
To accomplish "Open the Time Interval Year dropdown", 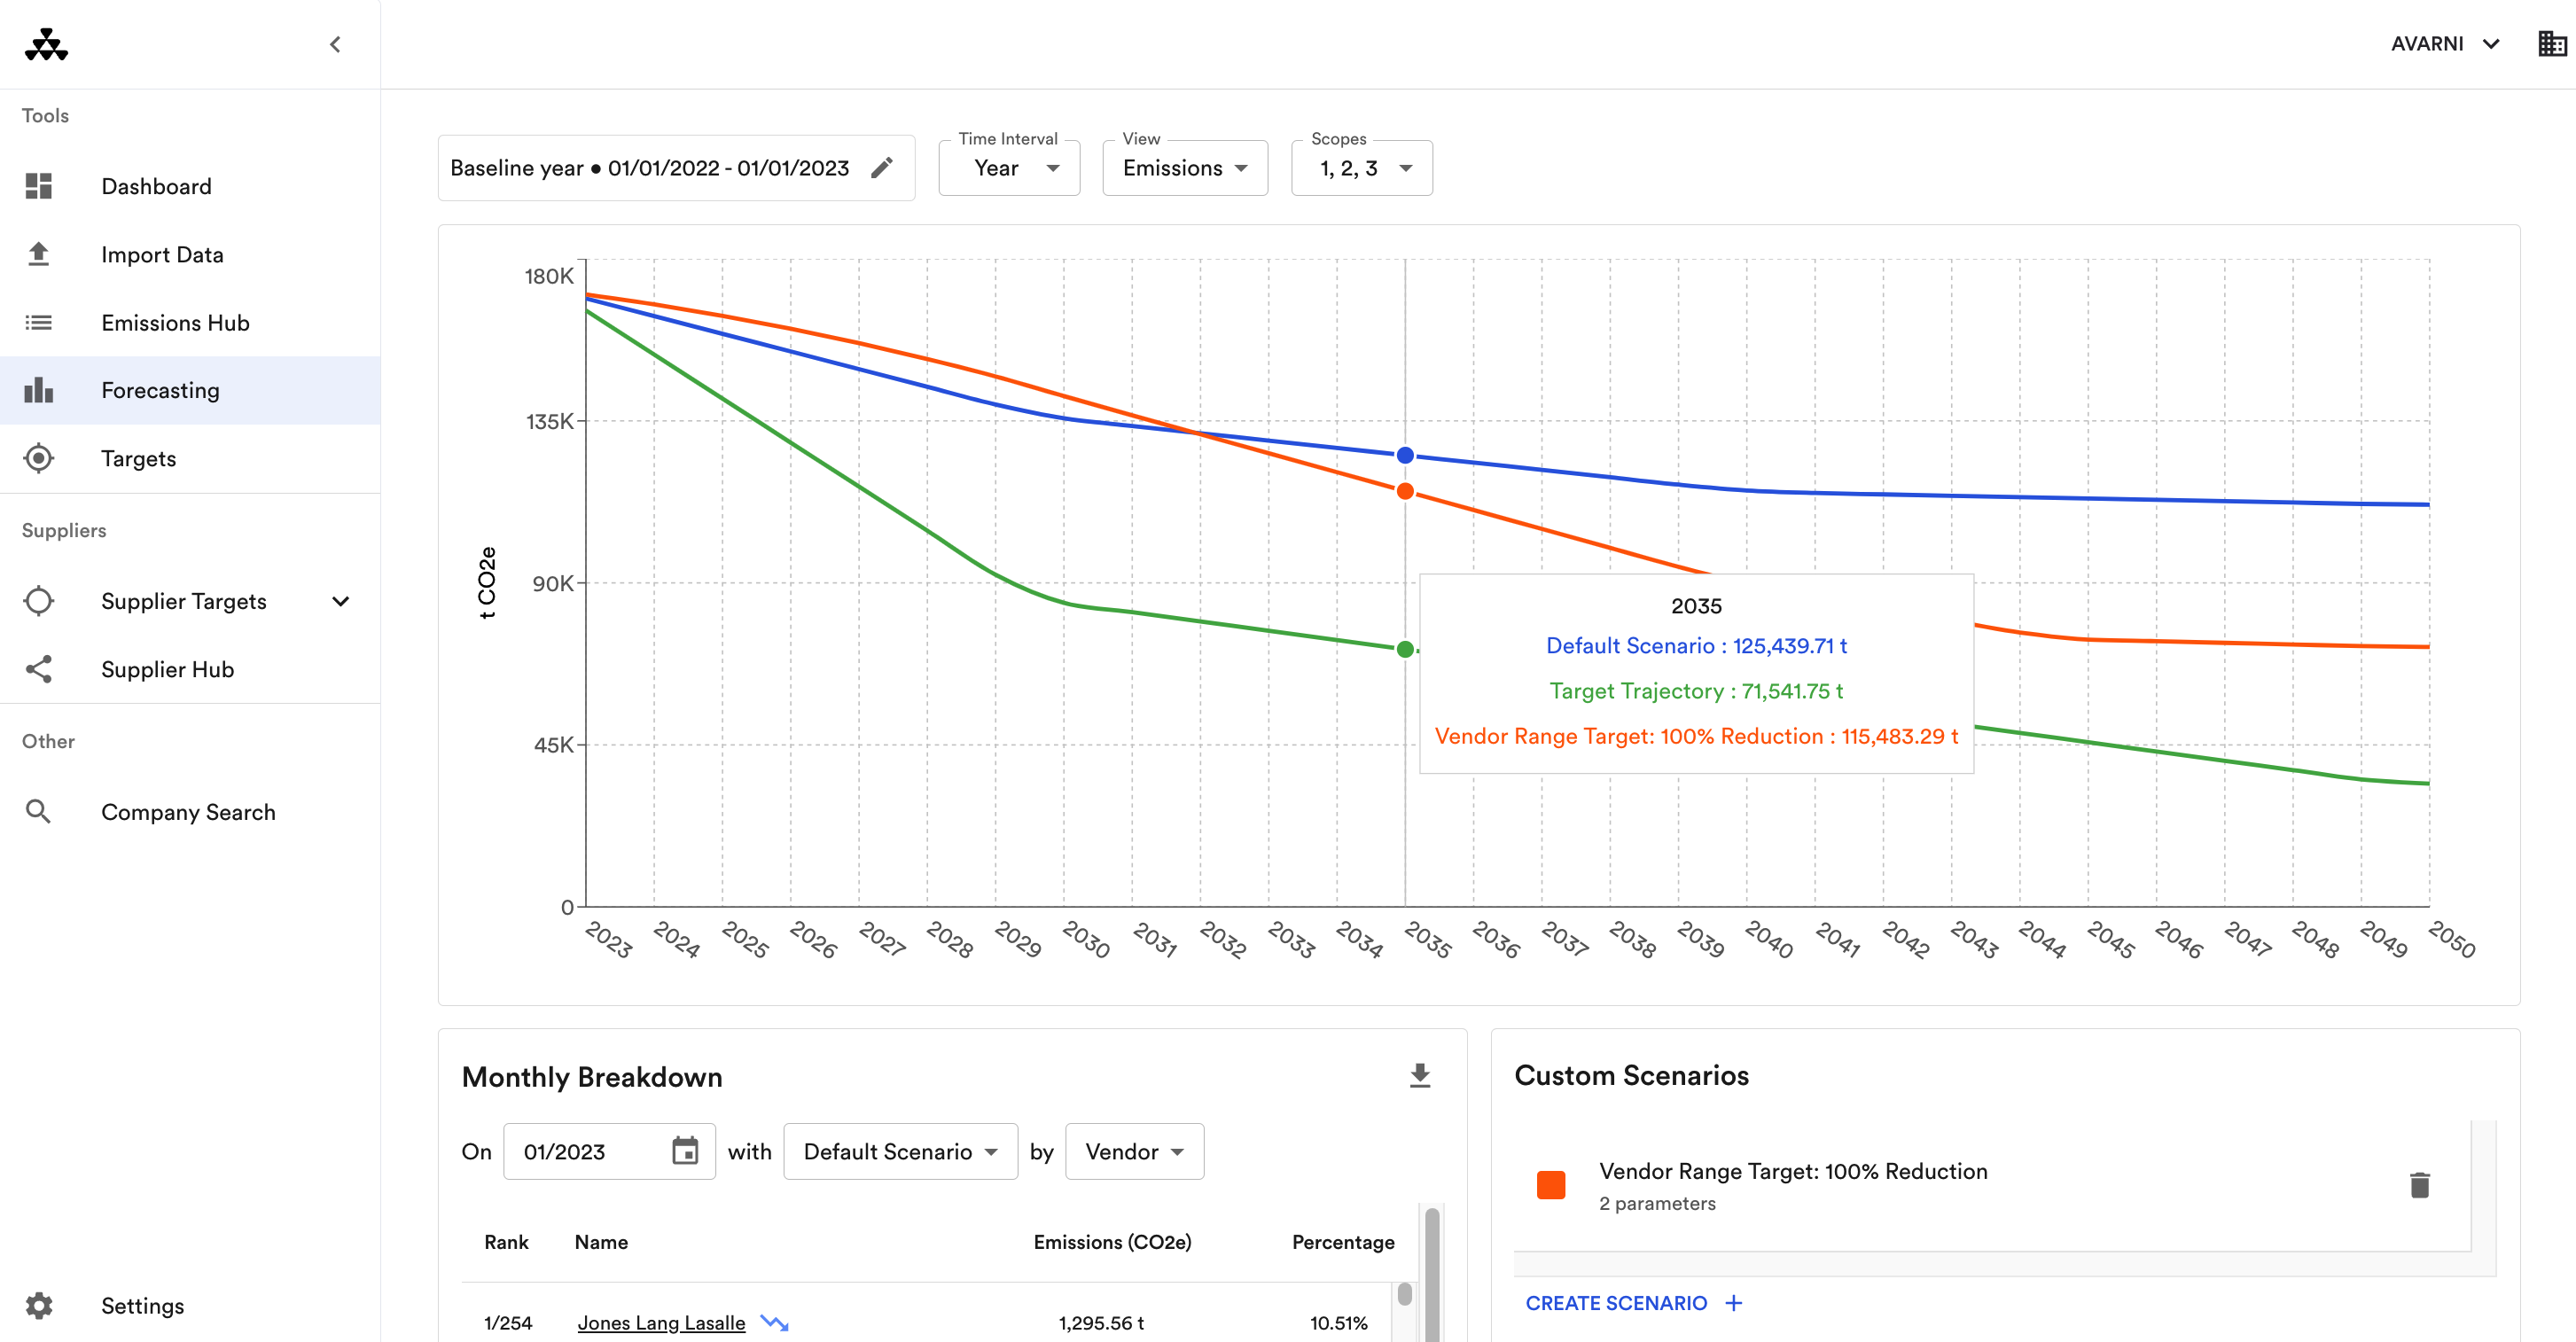I will [1009, 168].
